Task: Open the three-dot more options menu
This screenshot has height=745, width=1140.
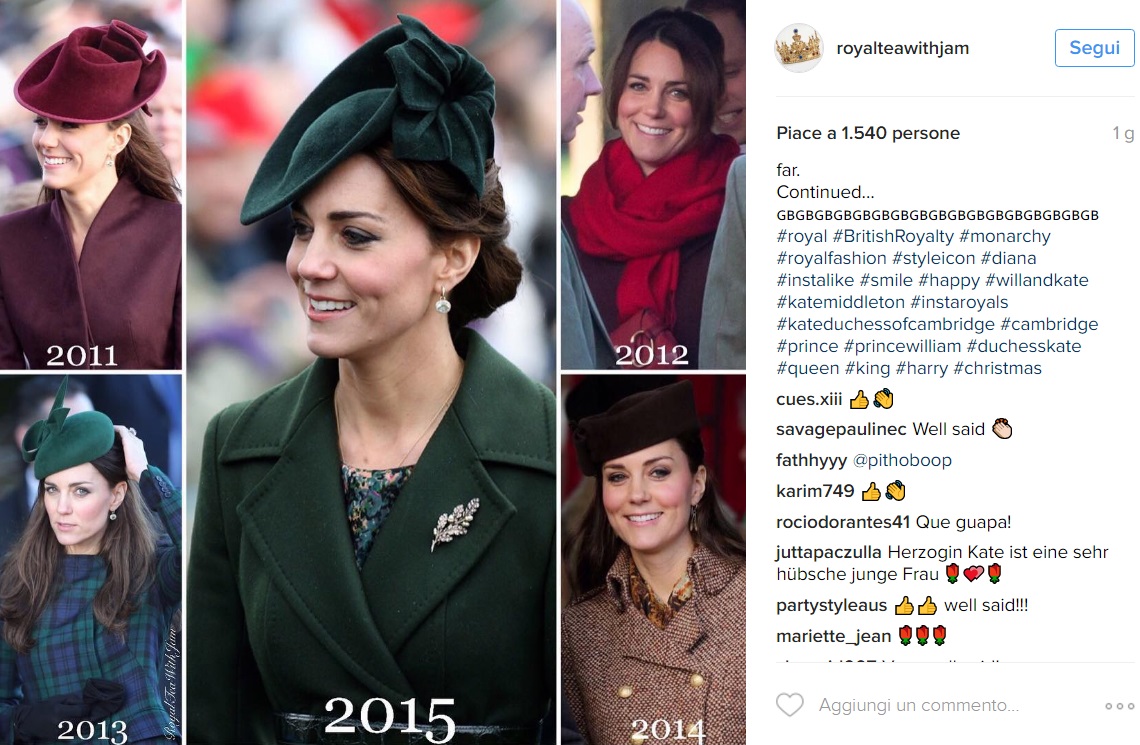Action: [x=1119, y=706]
